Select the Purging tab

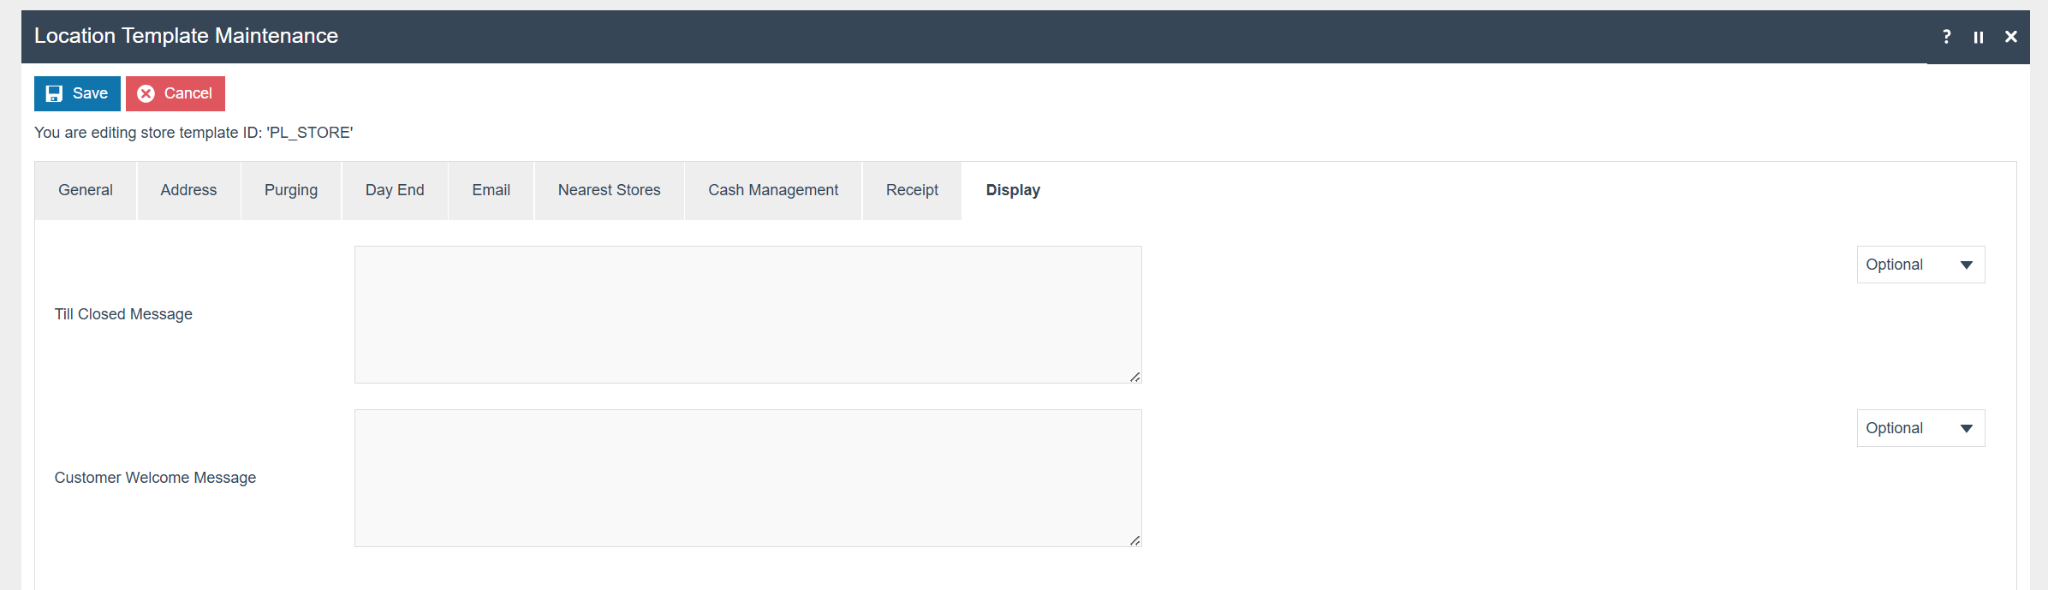290,190
